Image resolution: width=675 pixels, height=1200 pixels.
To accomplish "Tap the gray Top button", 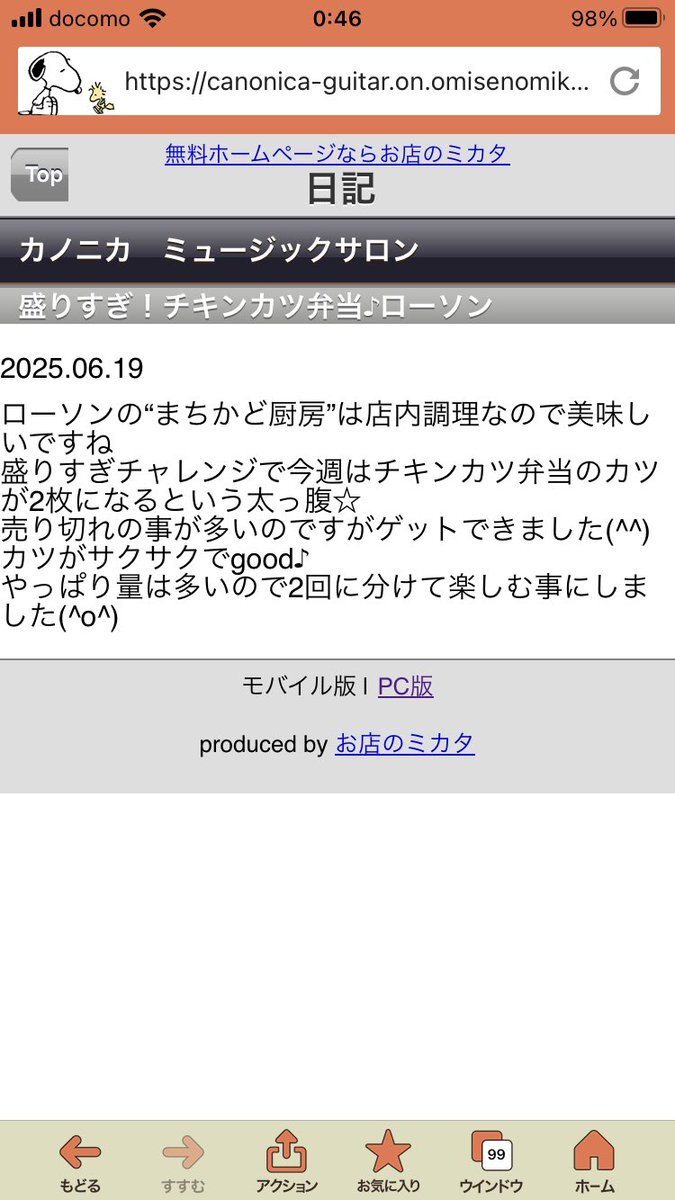I will [39, 175].
